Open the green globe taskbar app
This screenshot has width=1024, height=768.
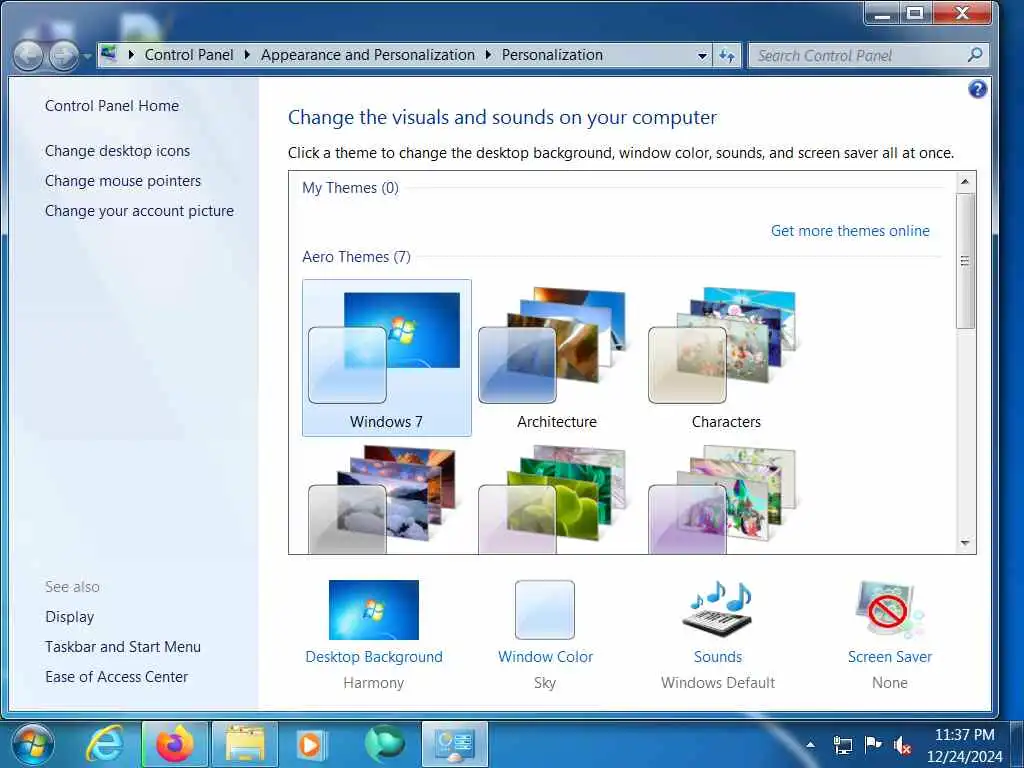(x=385, y=744)
